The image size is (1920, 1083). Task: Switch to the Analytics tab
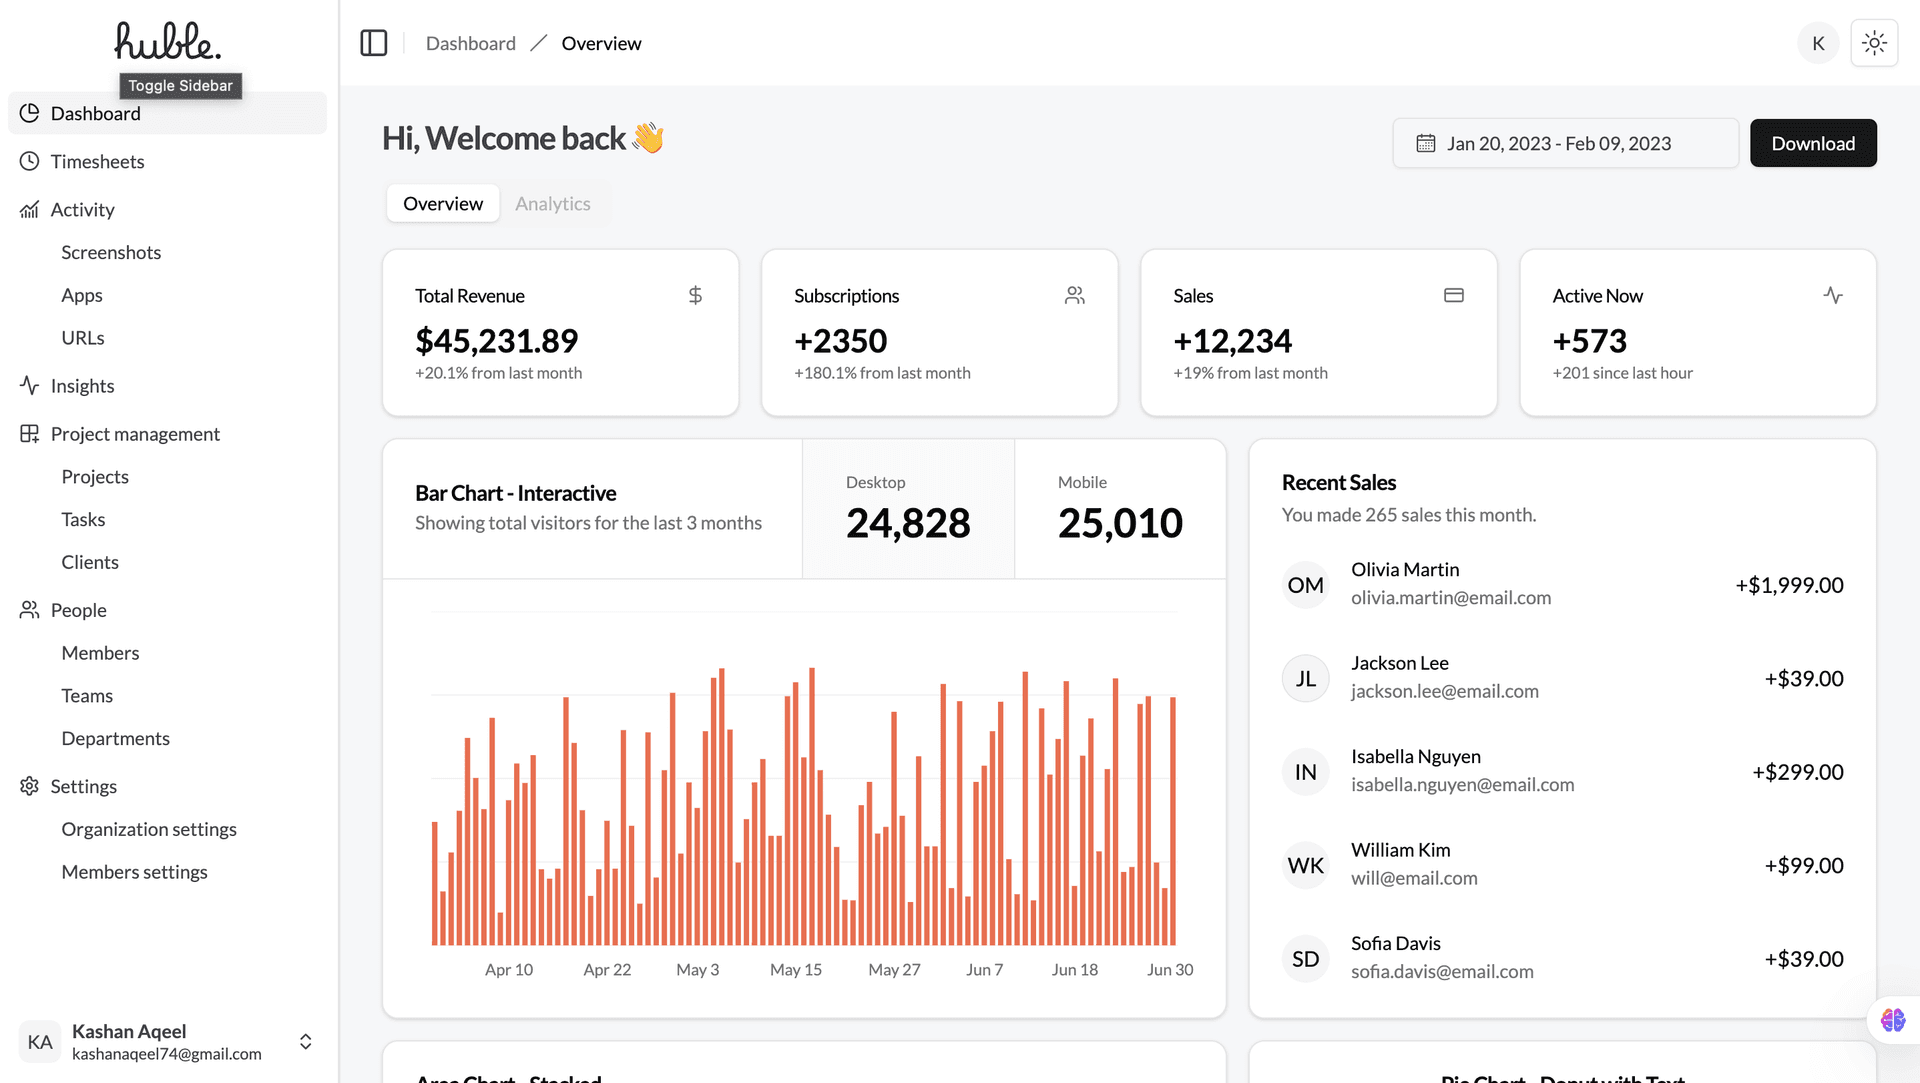tap(552, 203)
